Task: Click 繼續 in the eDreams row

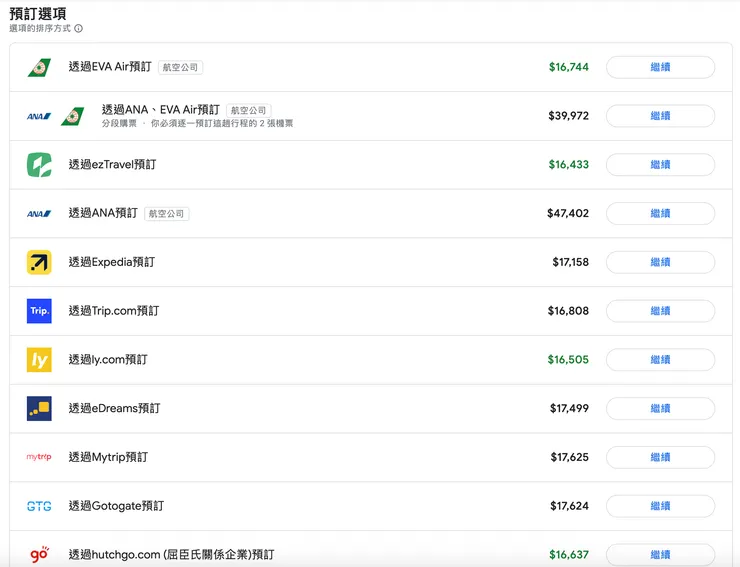Action: tap(660, 408)
